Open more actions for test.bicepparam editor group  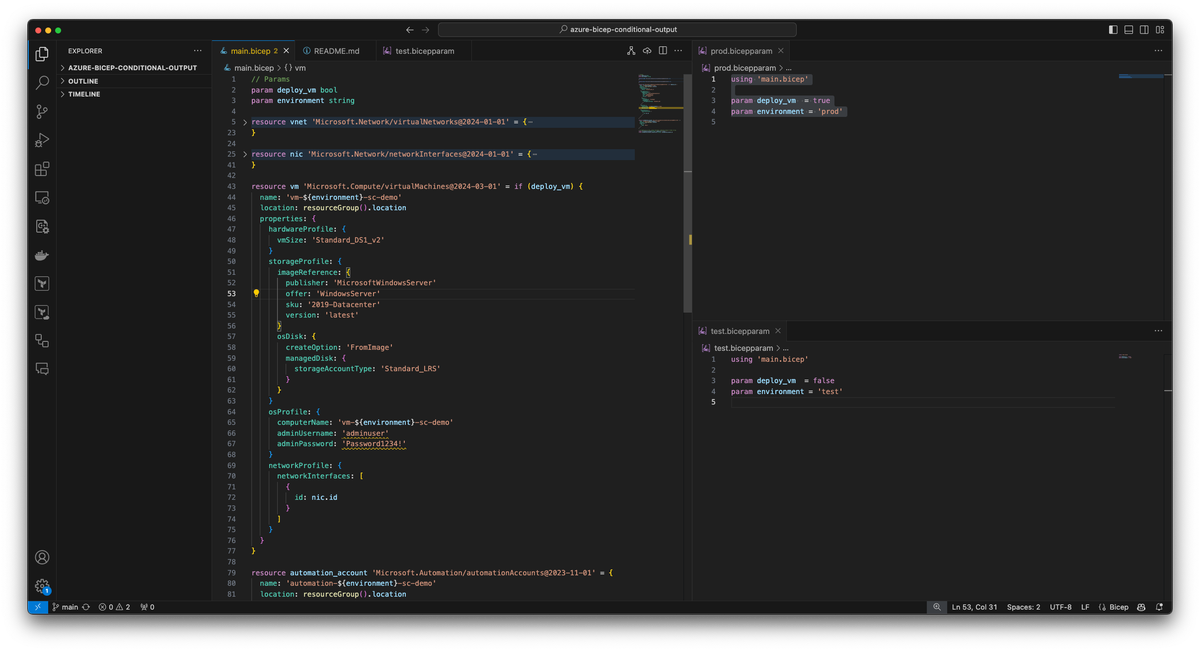coord(1159,330)
